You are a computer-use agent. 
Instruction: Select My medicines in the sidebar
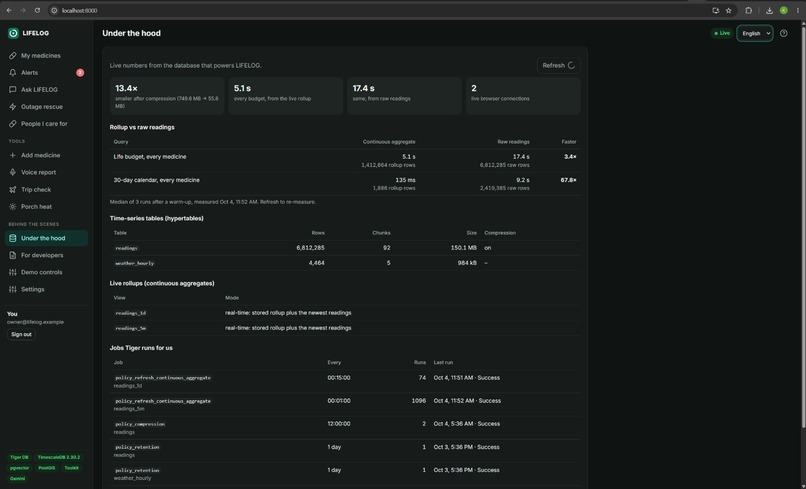[46, 56]
